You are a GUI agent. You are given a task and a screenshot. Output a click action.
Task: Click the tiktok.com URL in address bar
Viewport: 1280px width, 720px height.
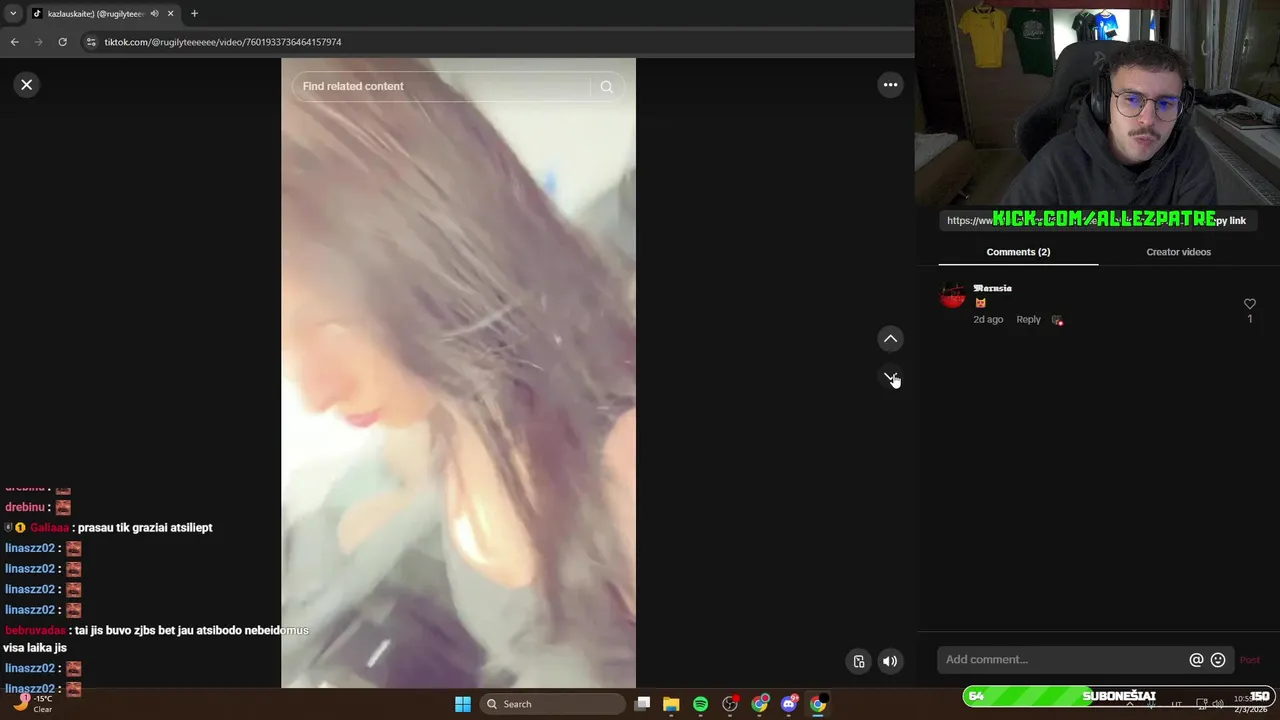223,42
